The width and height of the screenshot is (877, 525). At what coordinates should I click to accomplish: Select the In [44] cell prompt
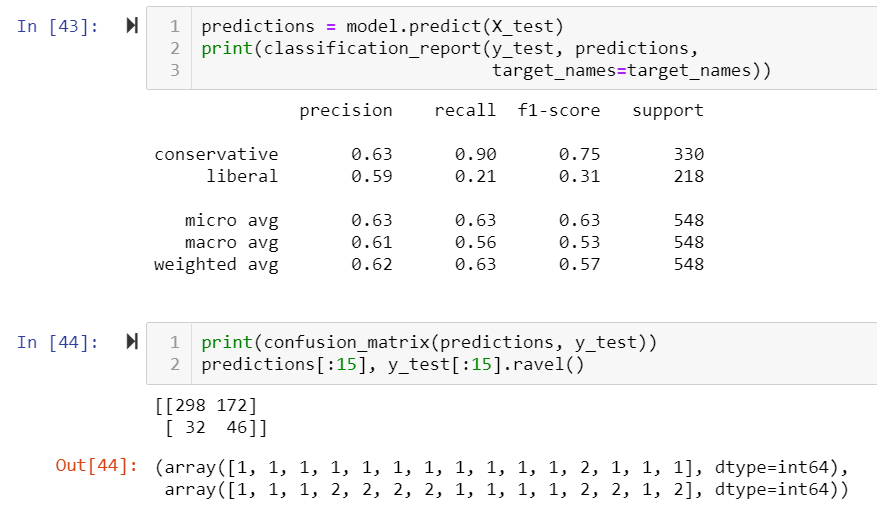[58, 342]
